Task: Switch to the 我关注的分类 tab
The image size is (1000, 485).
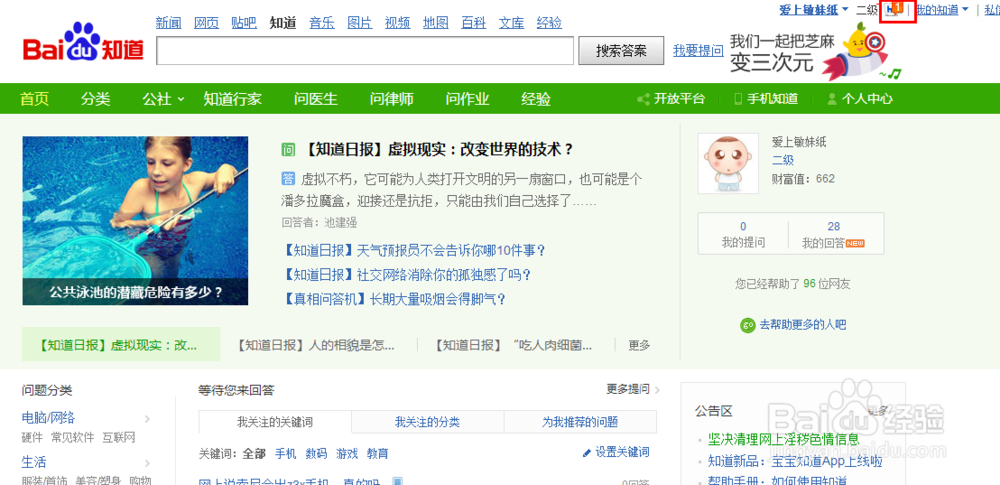Action: tap(427, 422)
